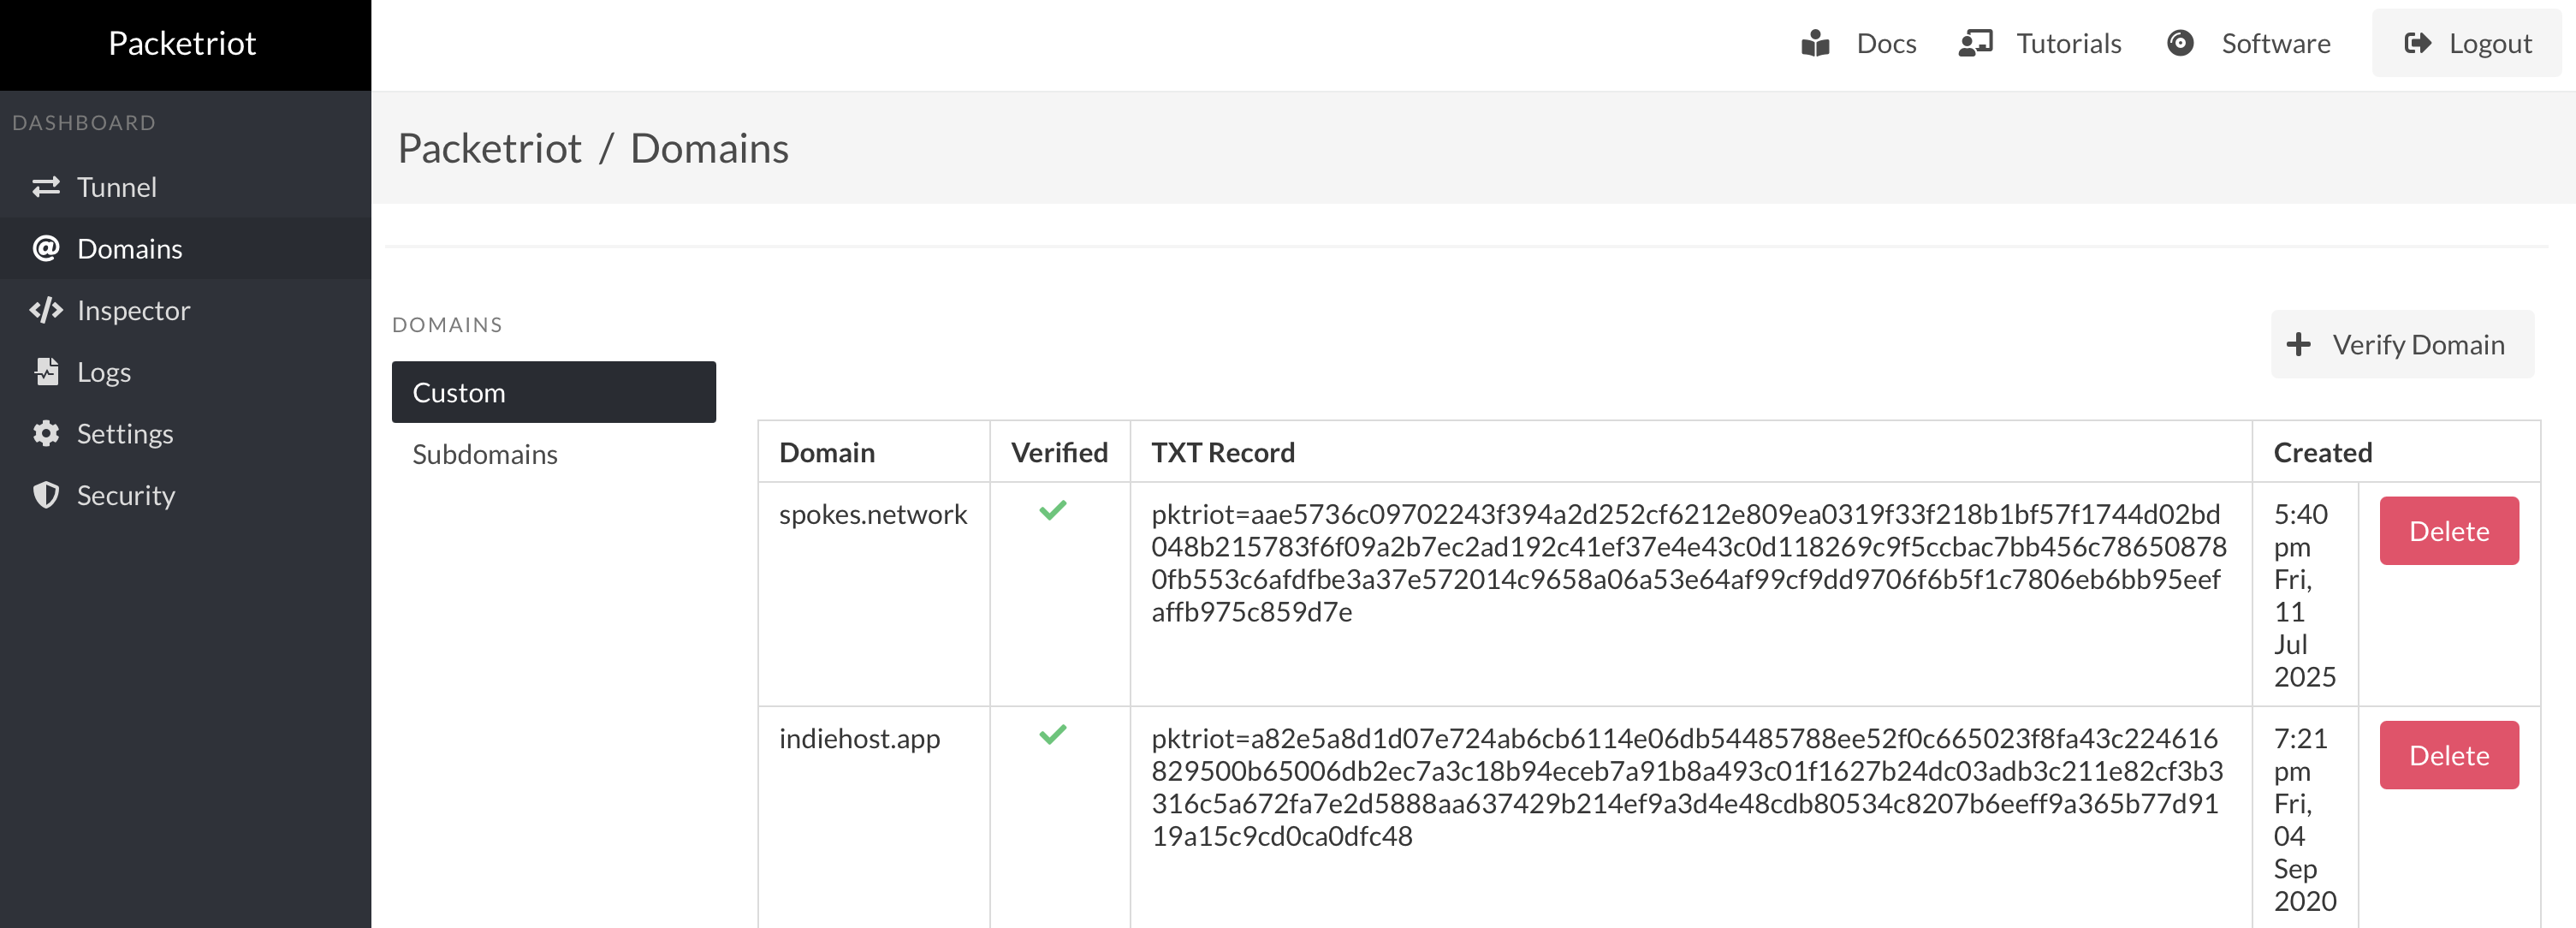The height and width of the screenshot is (928, 2576).
Task: Log out via the Logout button
Action: coord(2467,43)
